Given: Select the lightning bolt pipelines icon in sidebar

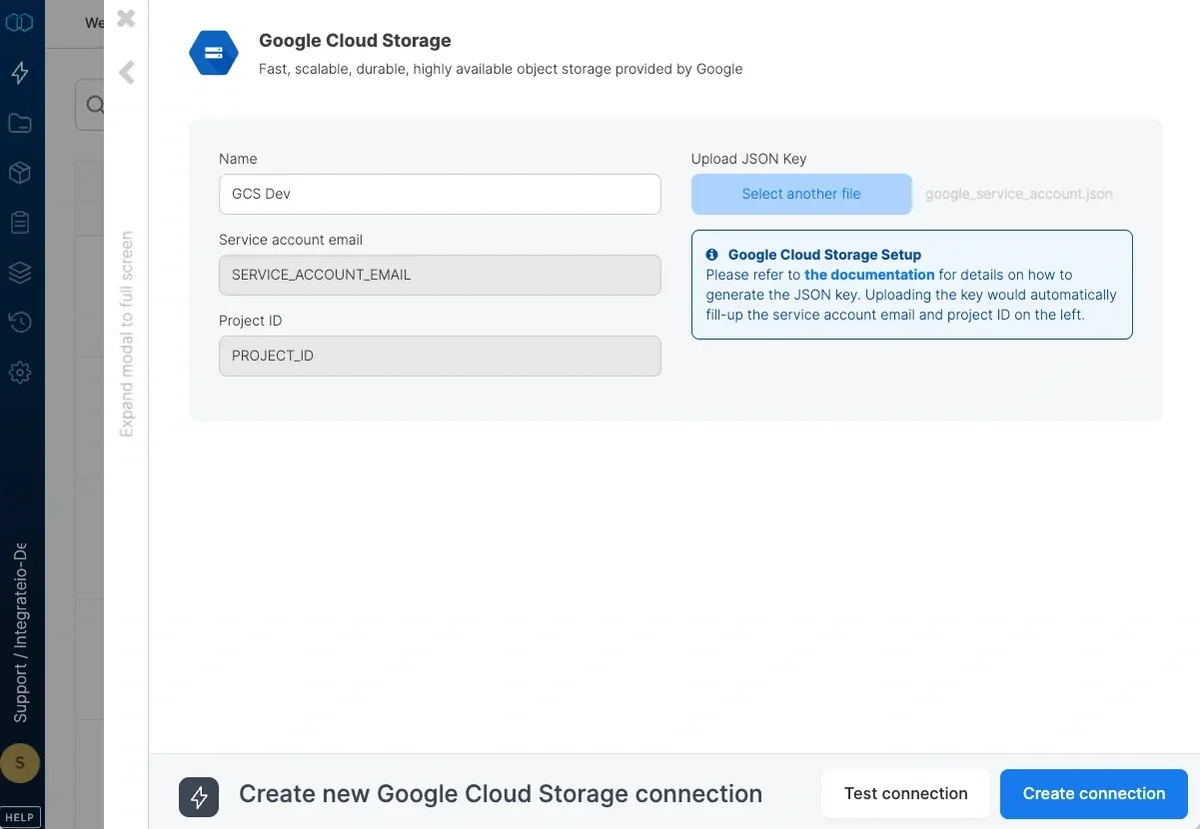Looking at the screenshot, I should pos(20,72).
